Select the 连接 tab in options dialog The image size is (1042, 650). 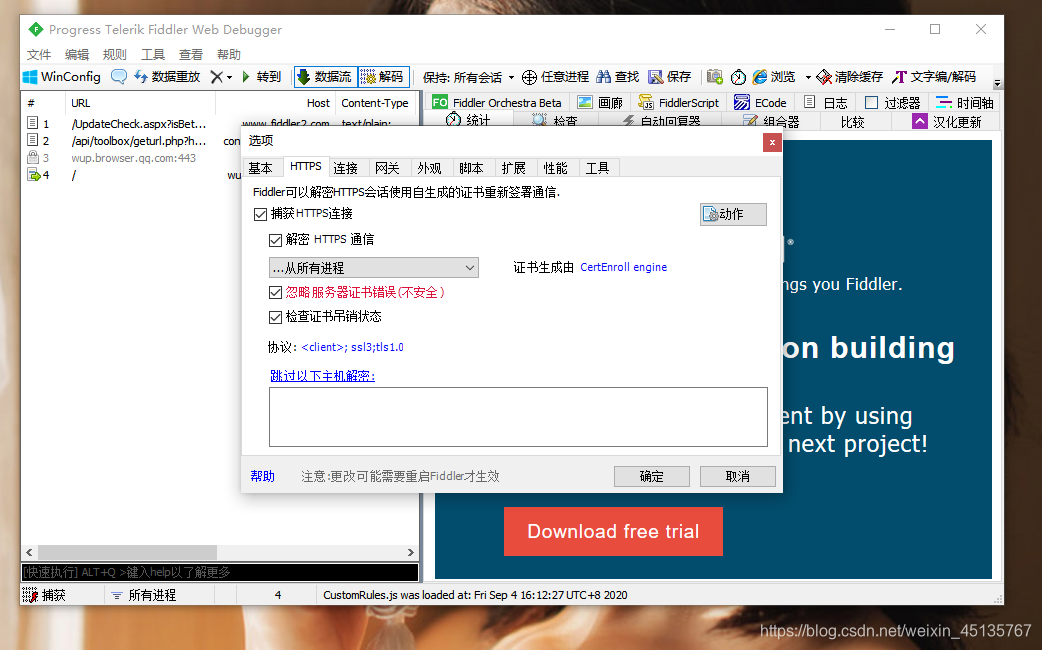(346, 168)
